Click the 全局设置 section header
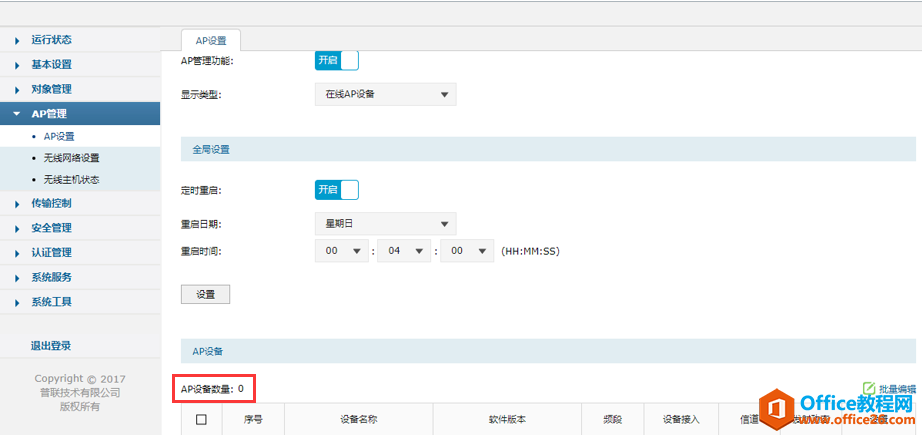The width and height of the screenshot is (922, 437). pyautogui.click(x=548, y=149)
